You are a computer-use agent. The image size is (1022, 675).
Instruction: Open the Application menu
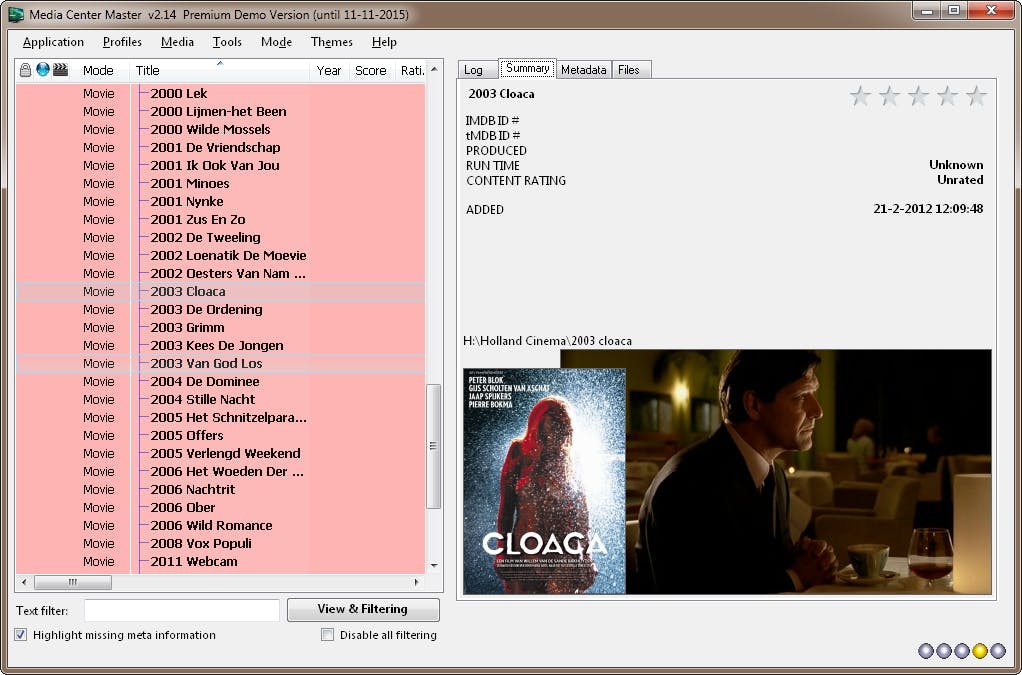[x=53, y=42]
